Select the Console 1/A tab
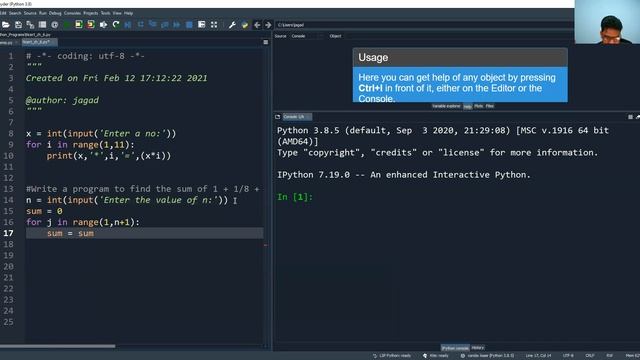Image resolution: width=640 pixels, height=360 pixels. 297,117
